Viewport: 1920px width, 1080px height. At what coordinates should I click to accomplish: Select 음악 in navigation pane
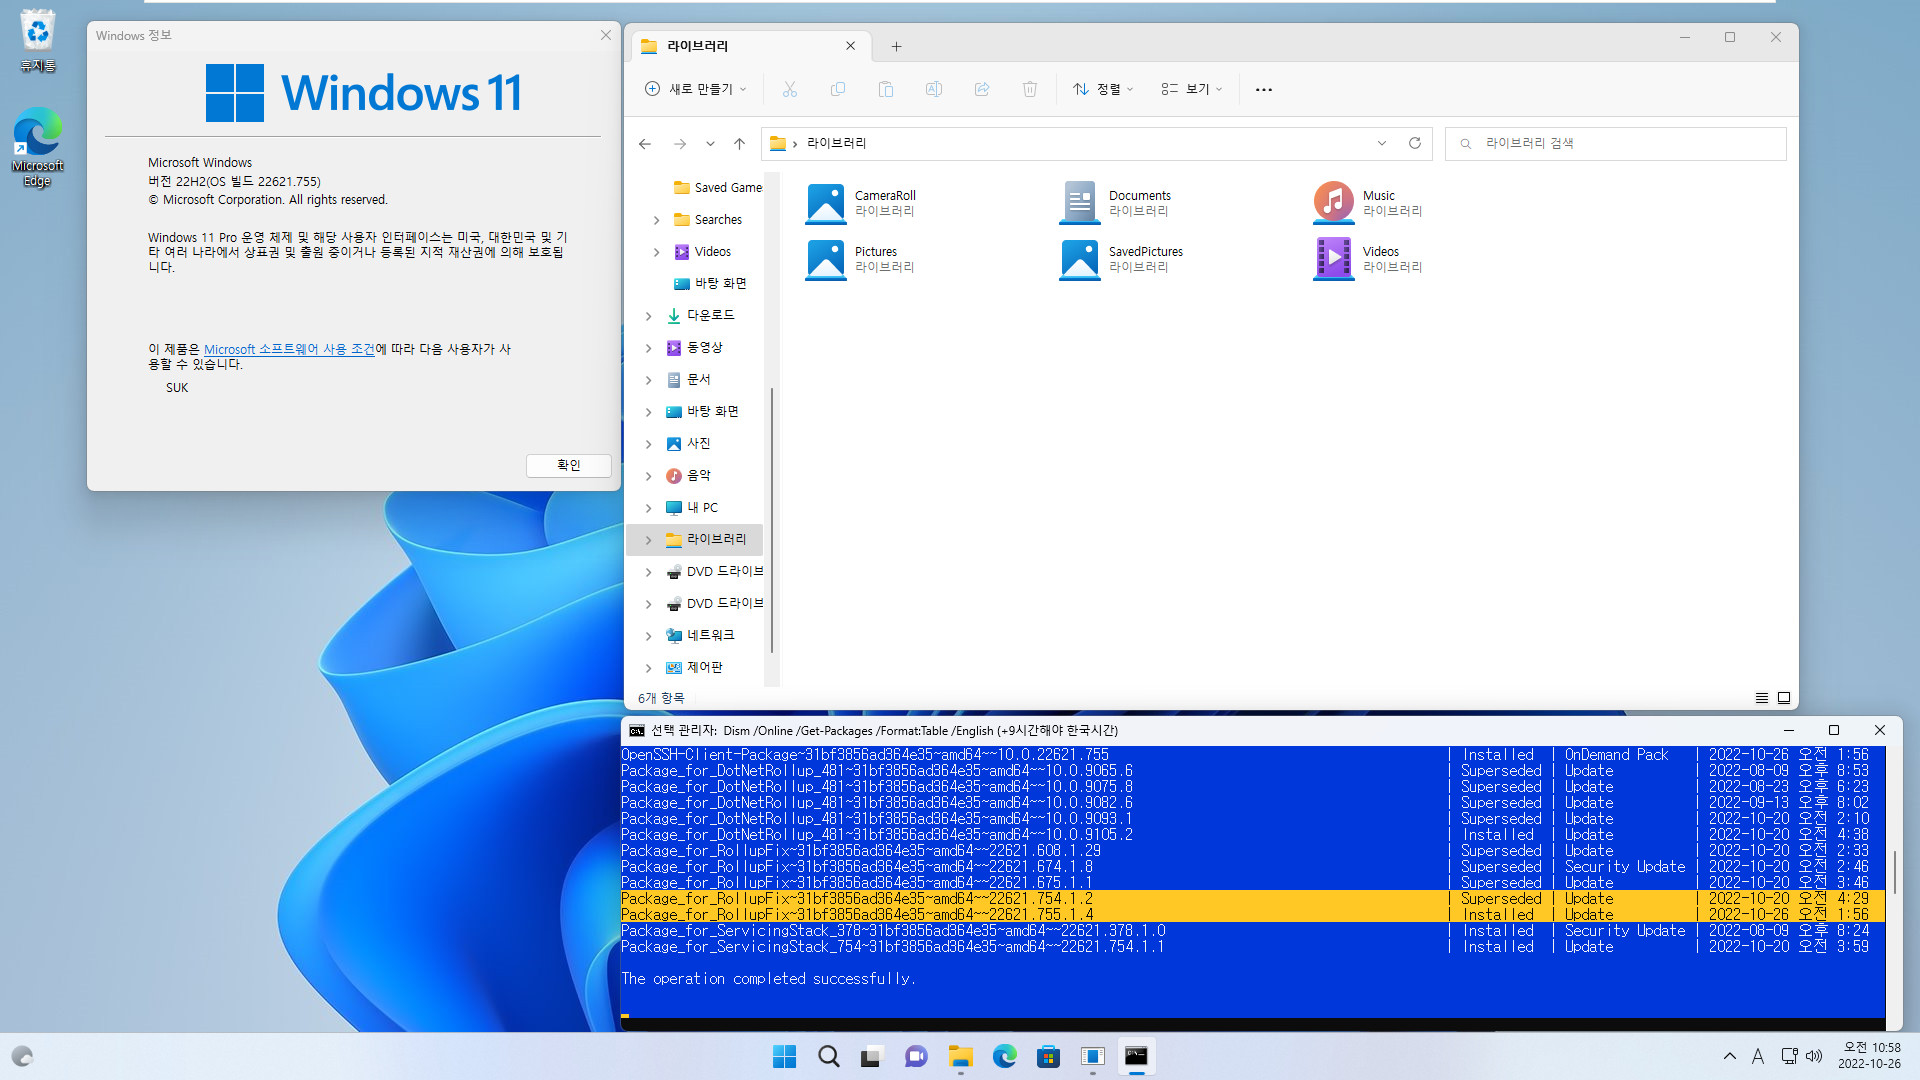(x=699, y=476)
